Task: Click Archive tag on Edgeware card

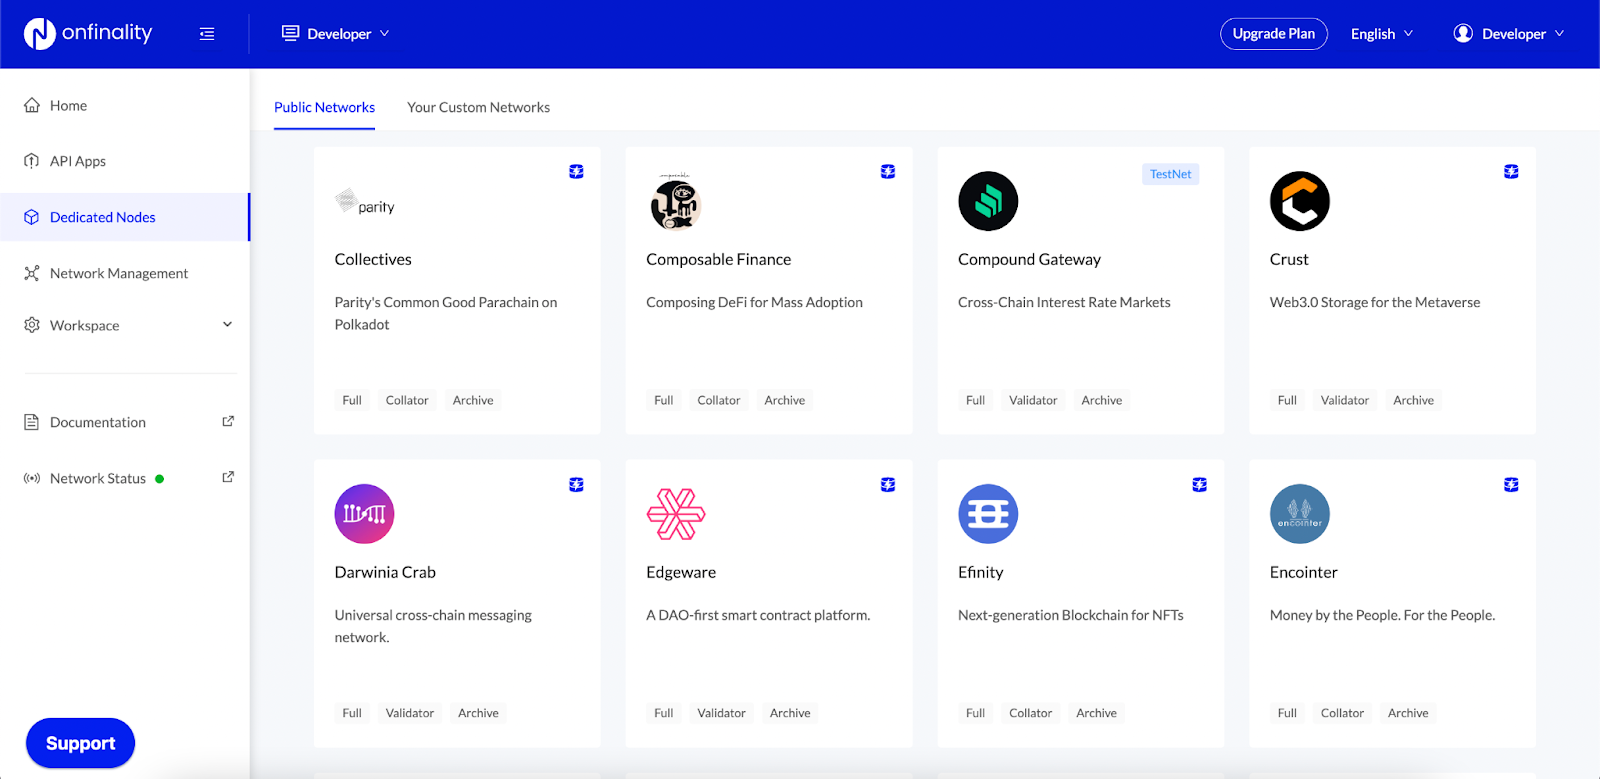Action: (790, 713)
